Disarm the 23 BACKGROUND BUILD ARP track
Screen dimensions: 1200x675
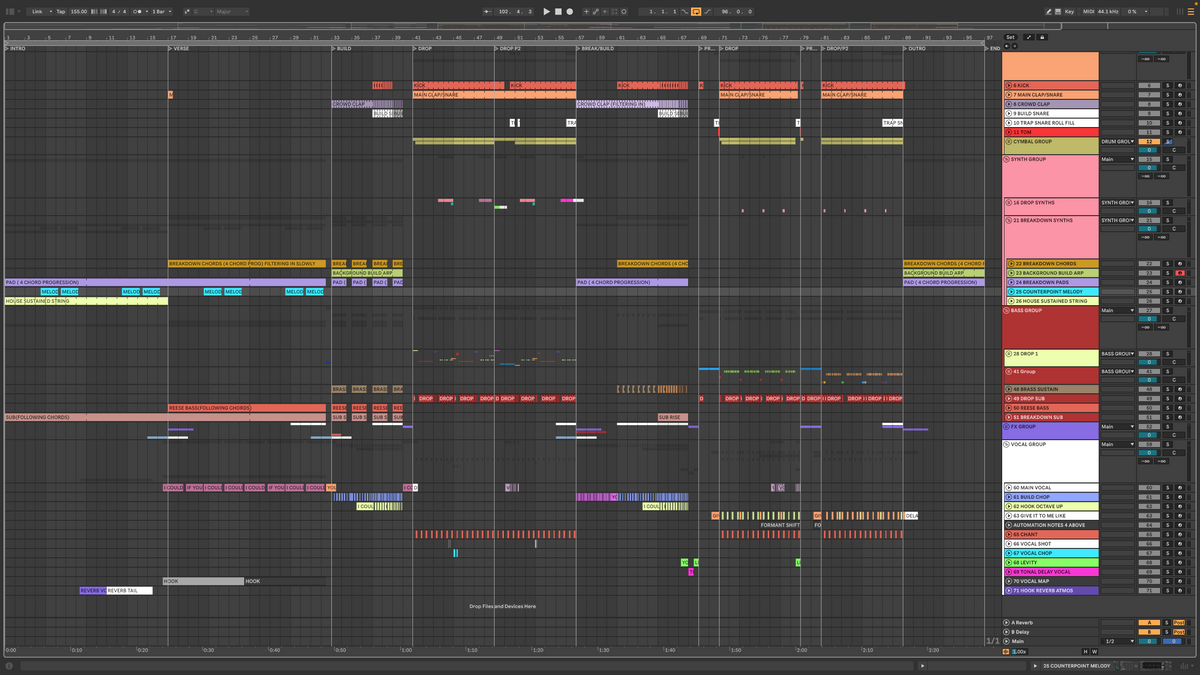1180,273
